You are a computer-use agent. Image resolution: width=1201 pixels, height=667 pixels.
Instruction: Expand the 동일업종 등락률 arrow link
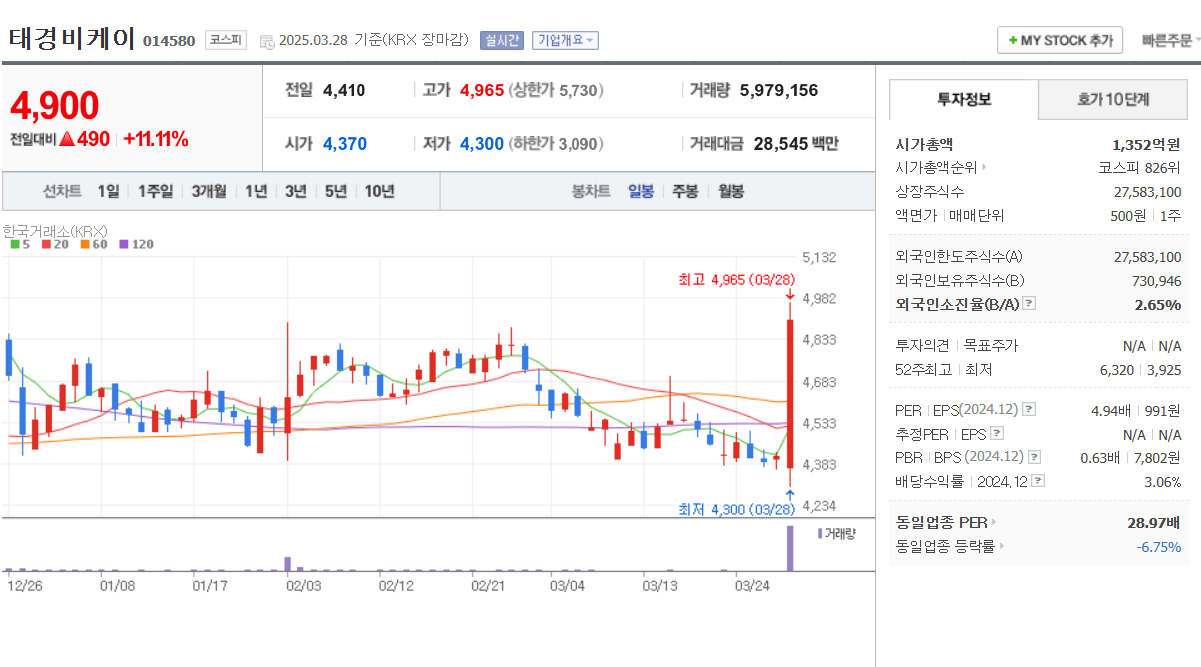[x=1002, y=547]
